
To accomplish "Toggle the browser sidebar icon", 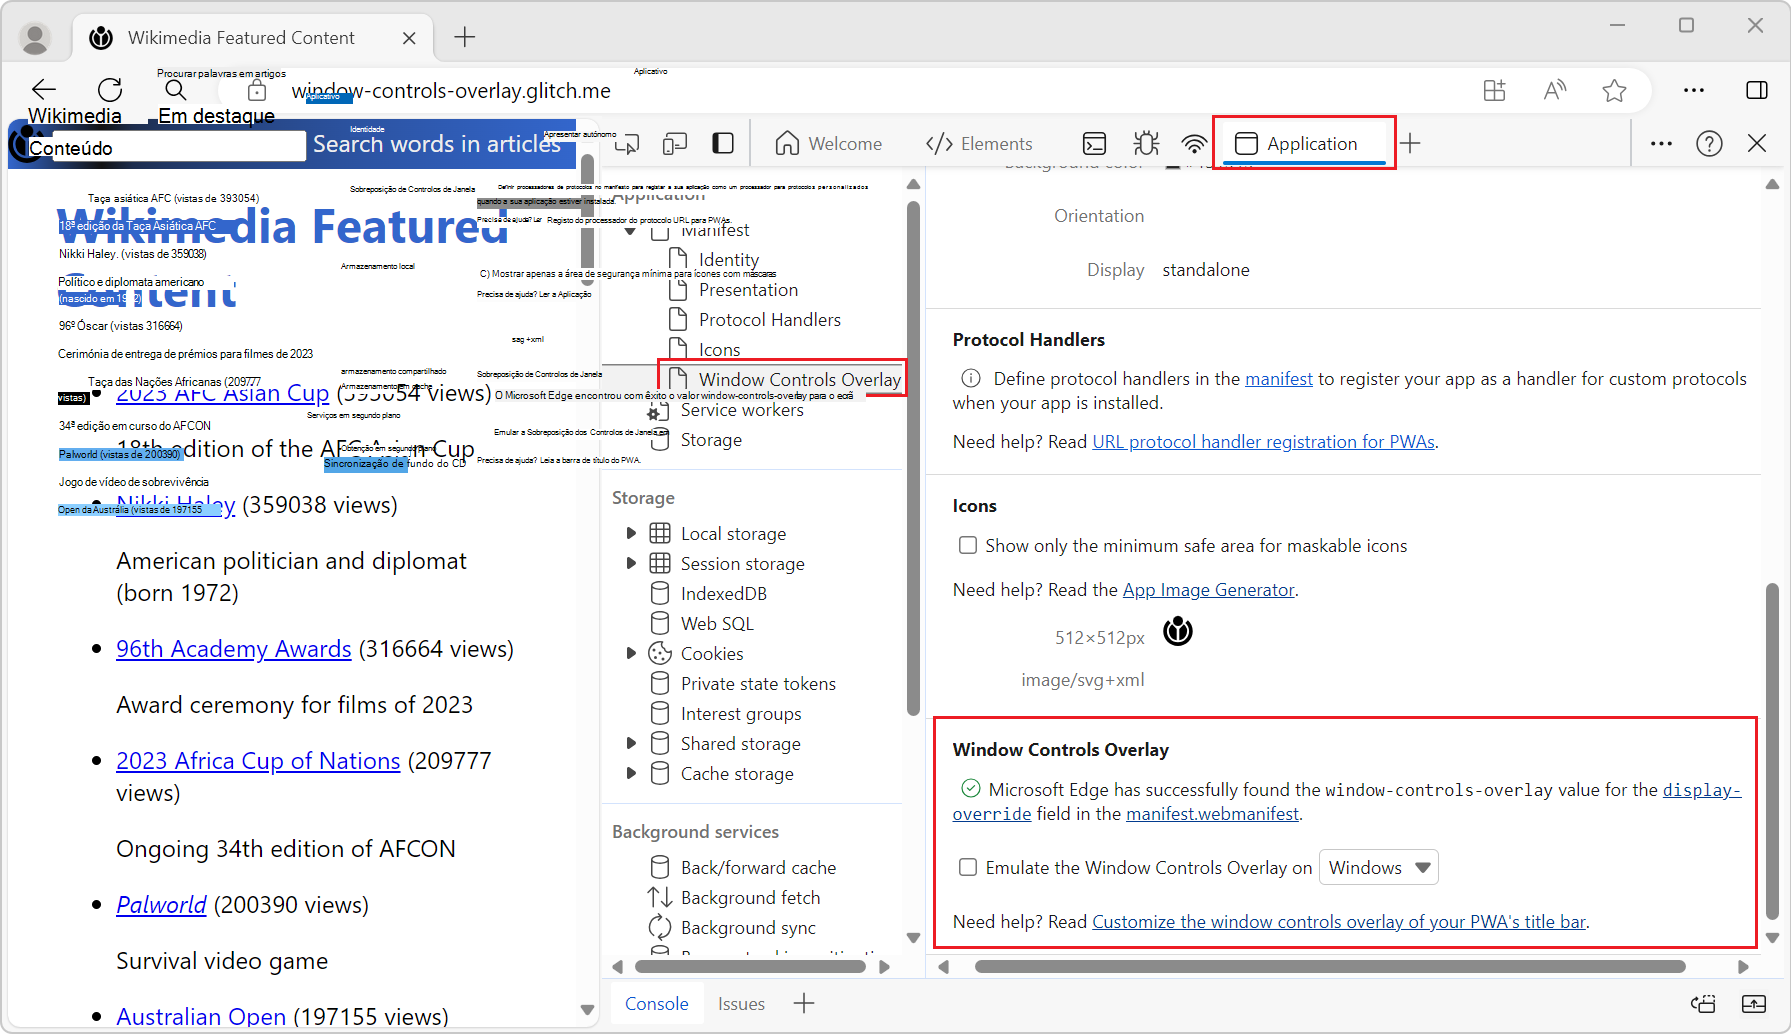I will click(x=1757, y=90).
